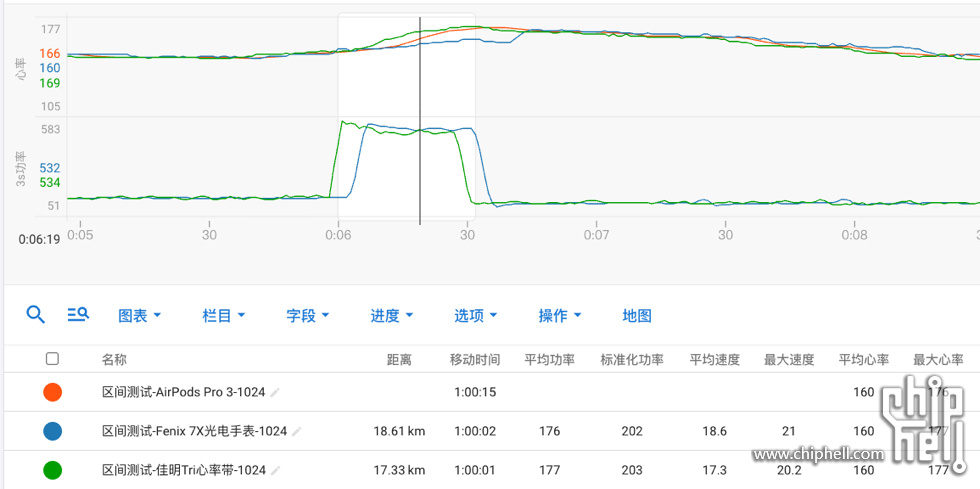Click the 0:05 time axis label
This screenshot has height=489, width=980.
pyautogui.click(x=80, y=235)
